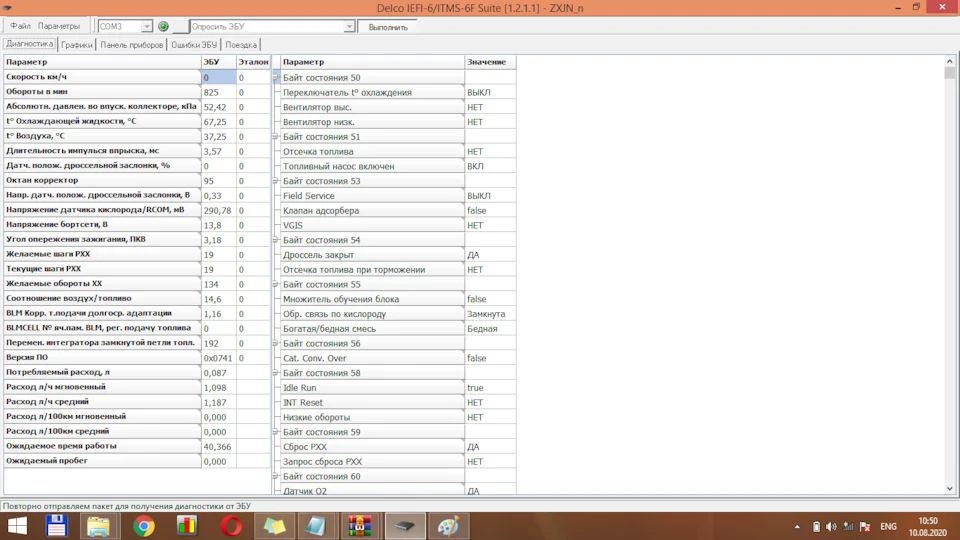This screenshot has height=540, width=960.
Task: Switch to the Графики tab
Action: point(77,45)
